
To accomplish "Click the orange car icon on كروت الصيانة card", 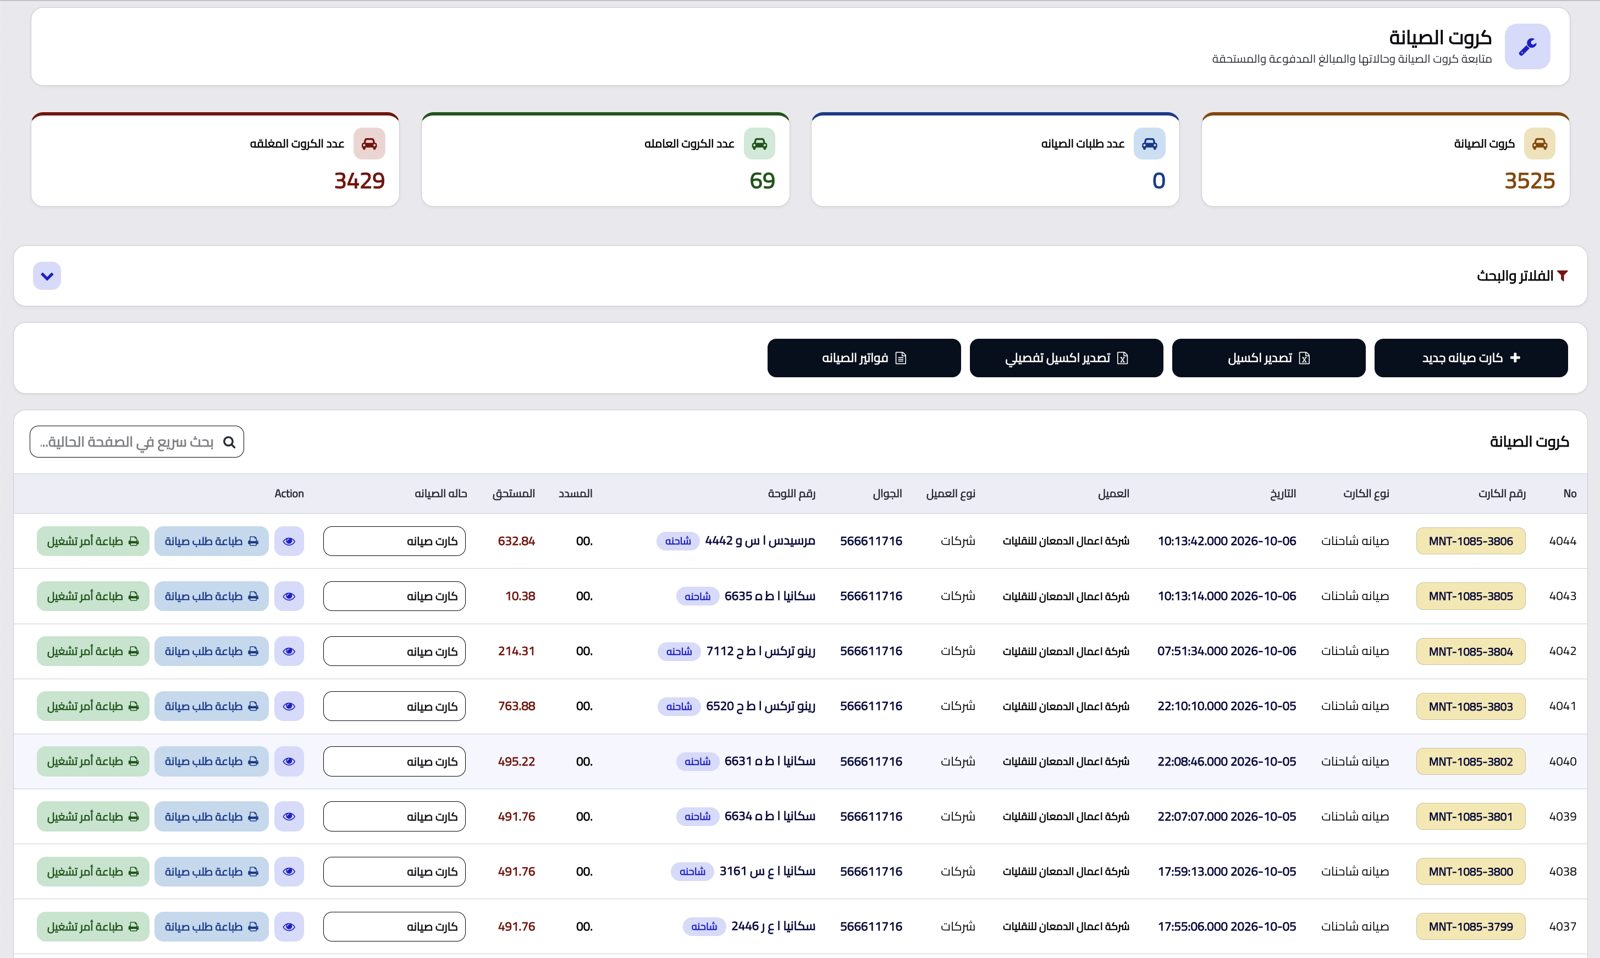I will [x=1539, y=144].
